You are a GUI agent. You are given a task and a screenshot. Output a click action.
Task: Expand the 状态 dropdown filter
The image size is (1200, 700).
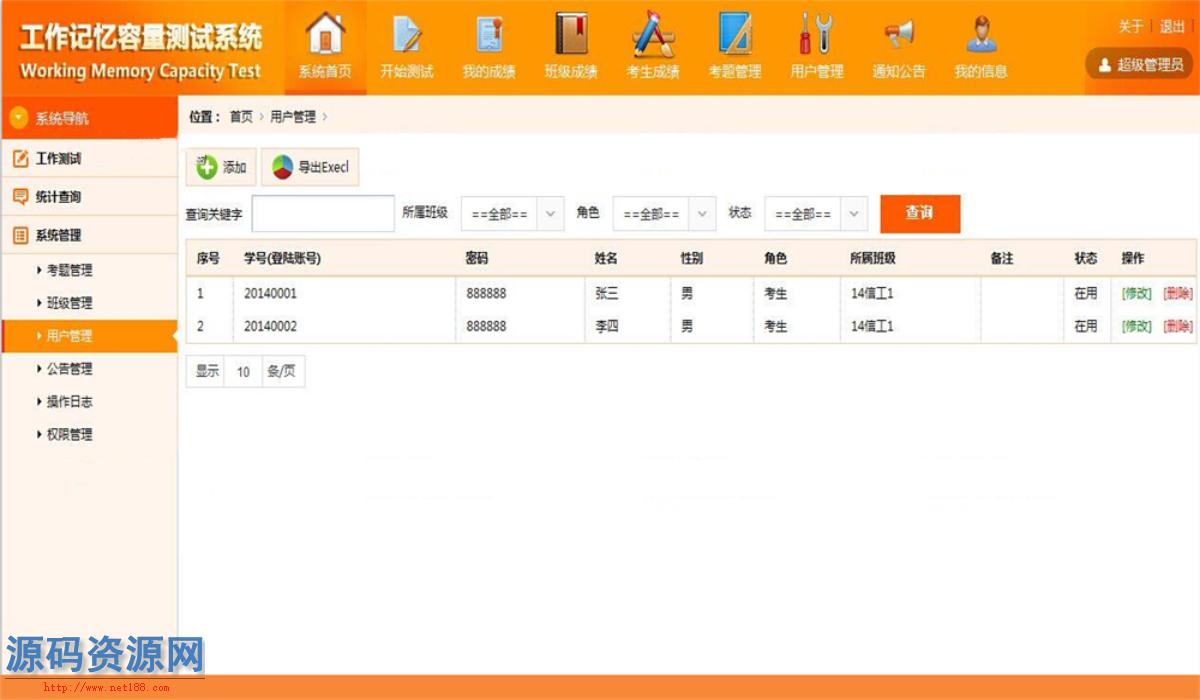click(816, 214)
